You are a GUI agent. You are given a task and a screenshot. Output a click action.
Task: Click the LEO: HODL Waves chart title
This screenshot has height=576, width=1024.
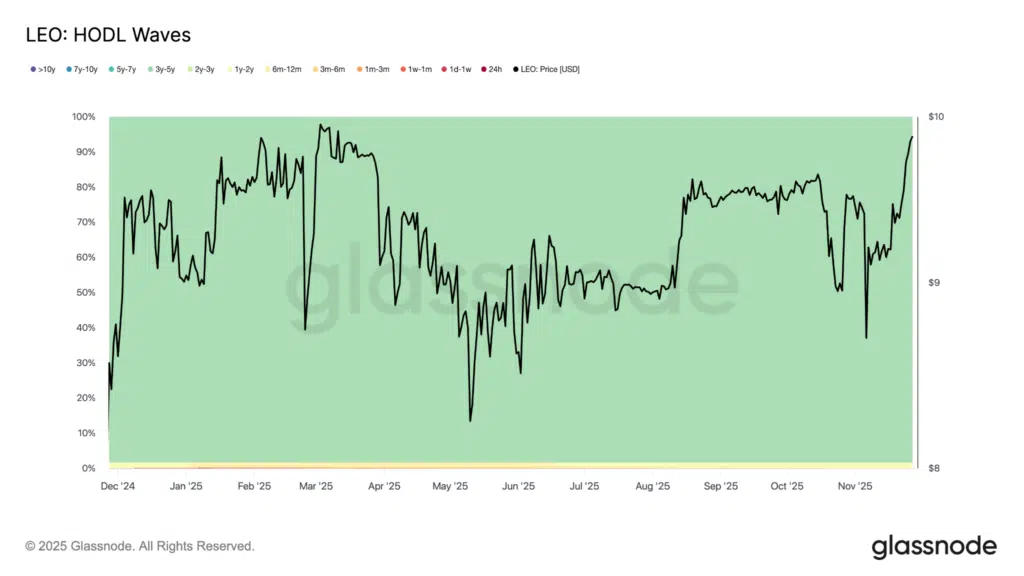[x=108, y=35]
